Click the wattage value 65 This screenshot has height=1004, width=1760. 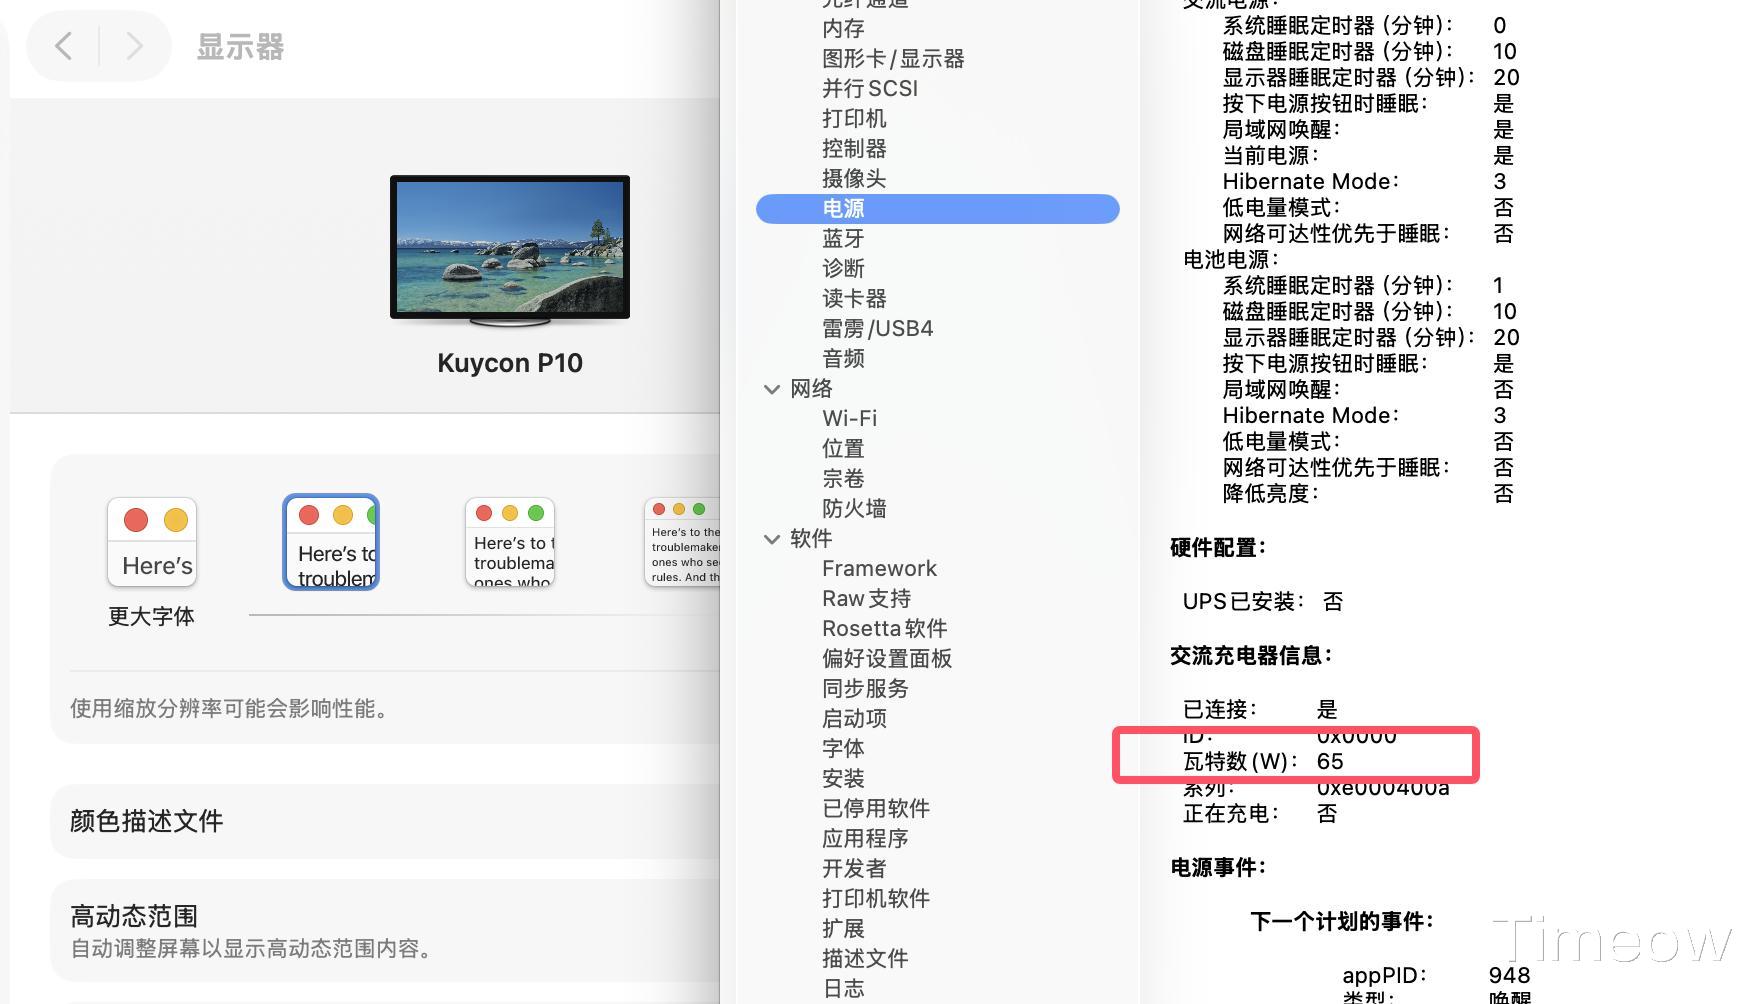[1330, 762]
